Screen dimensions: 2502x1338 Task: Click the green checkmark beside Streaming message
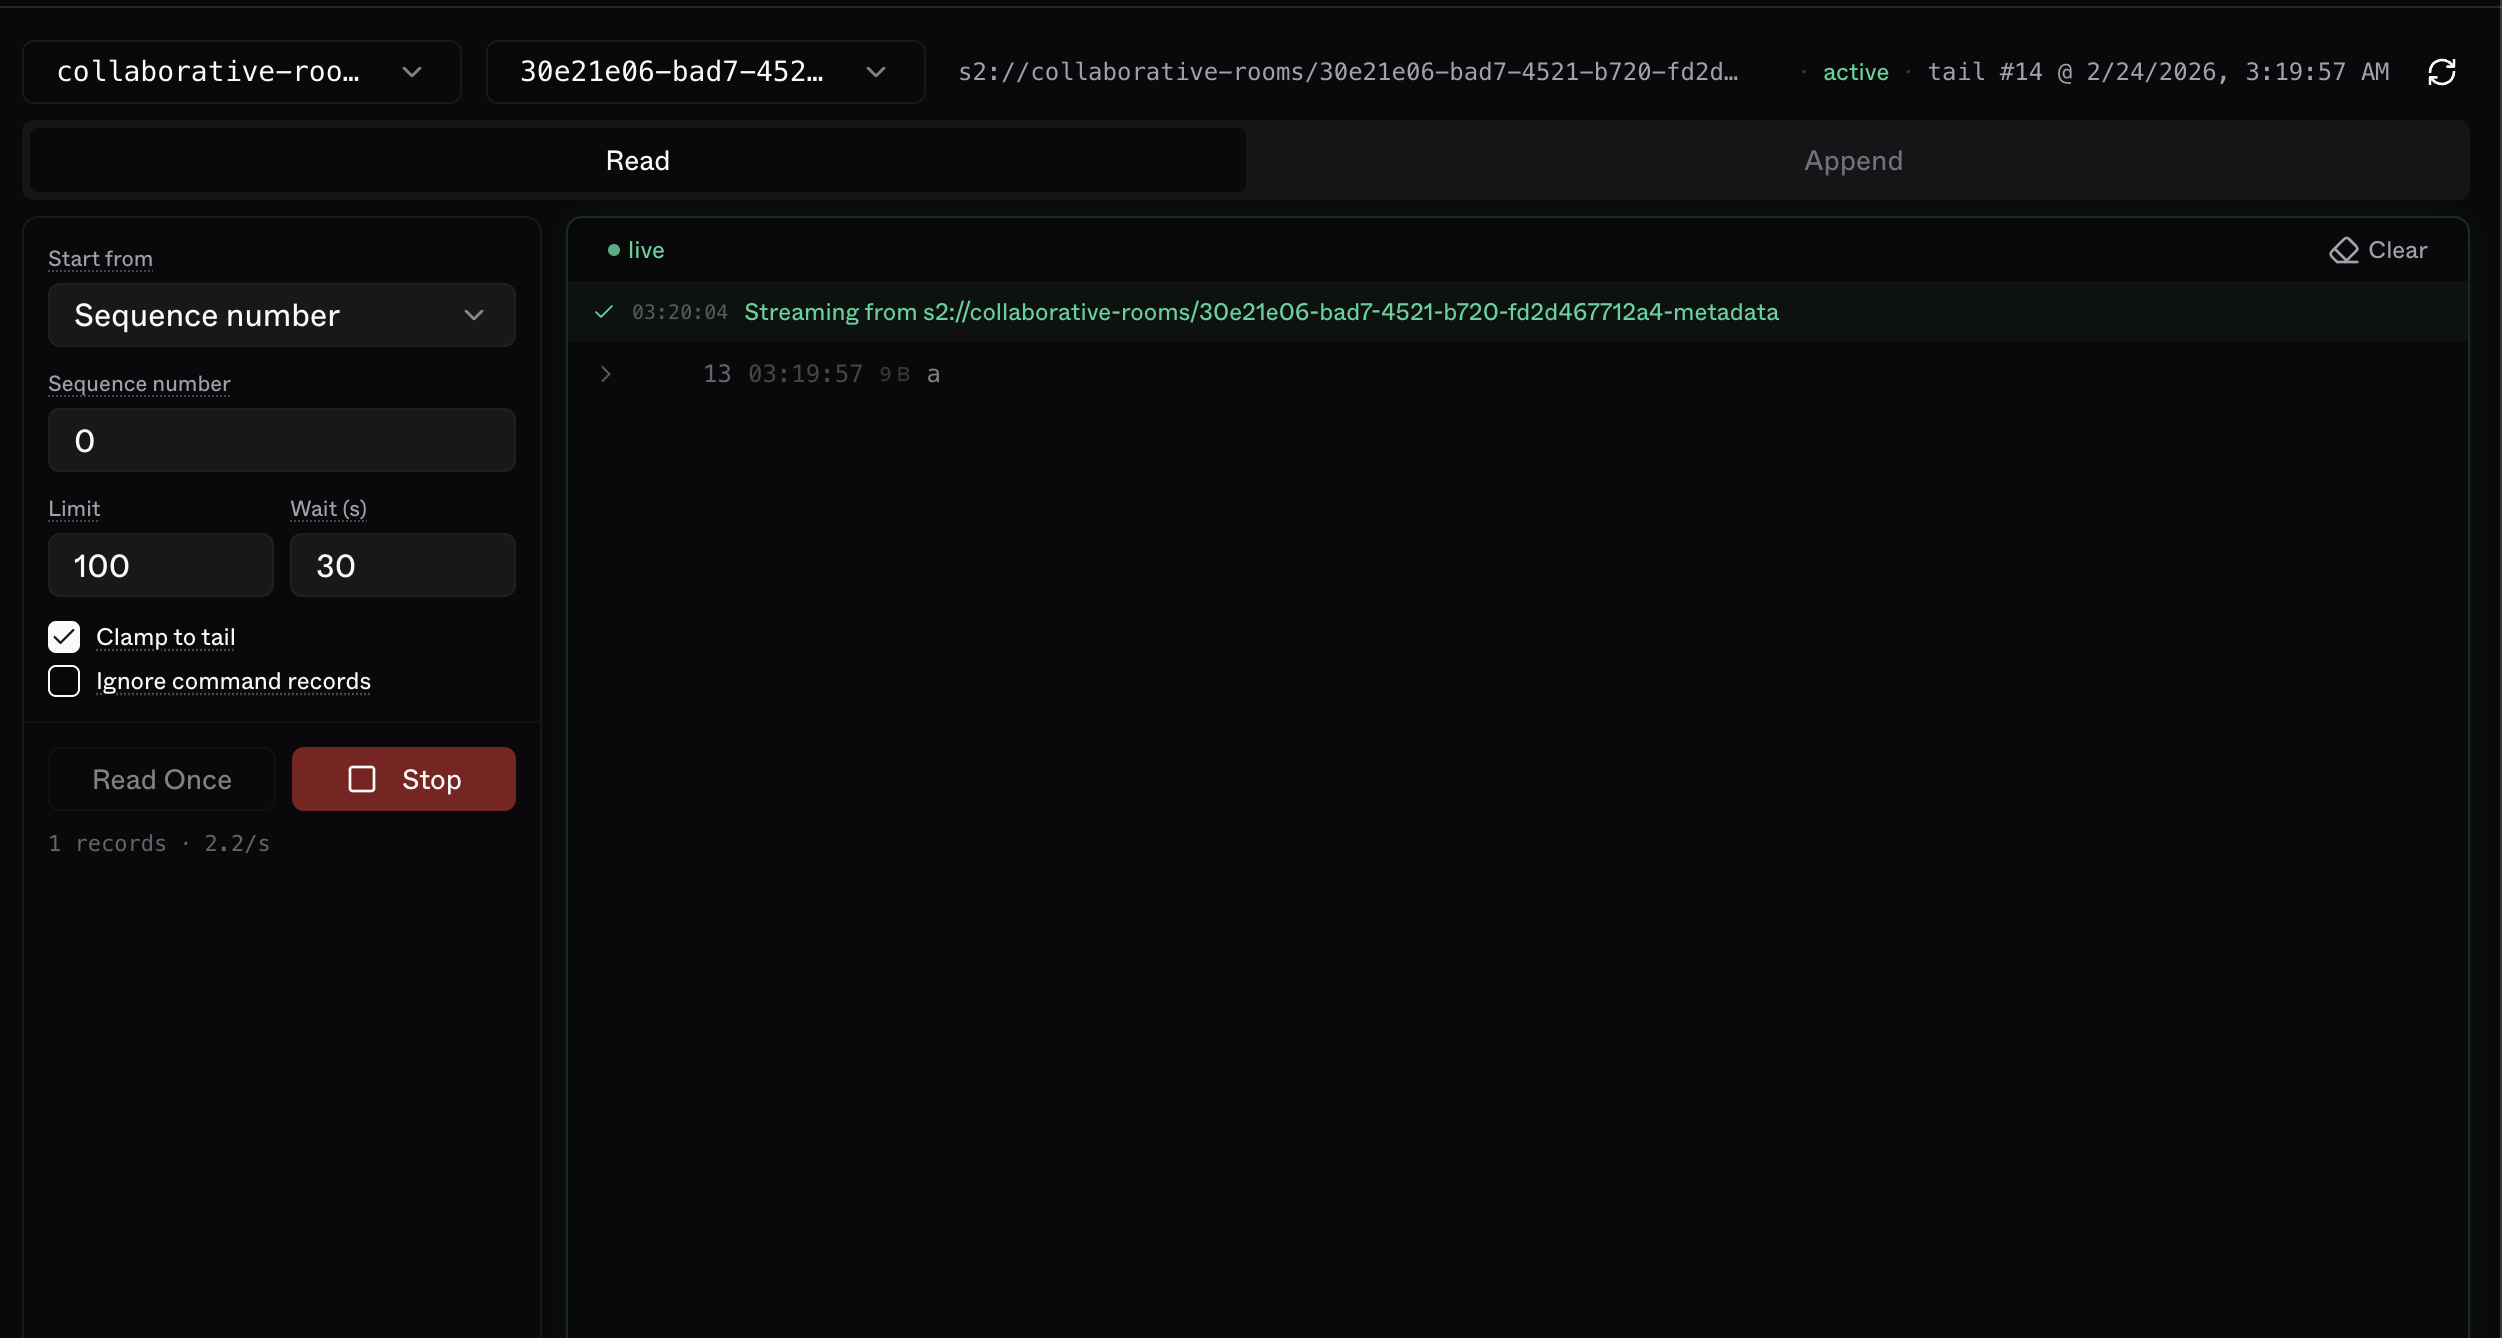pyautogui.click(x=603, y=312)
